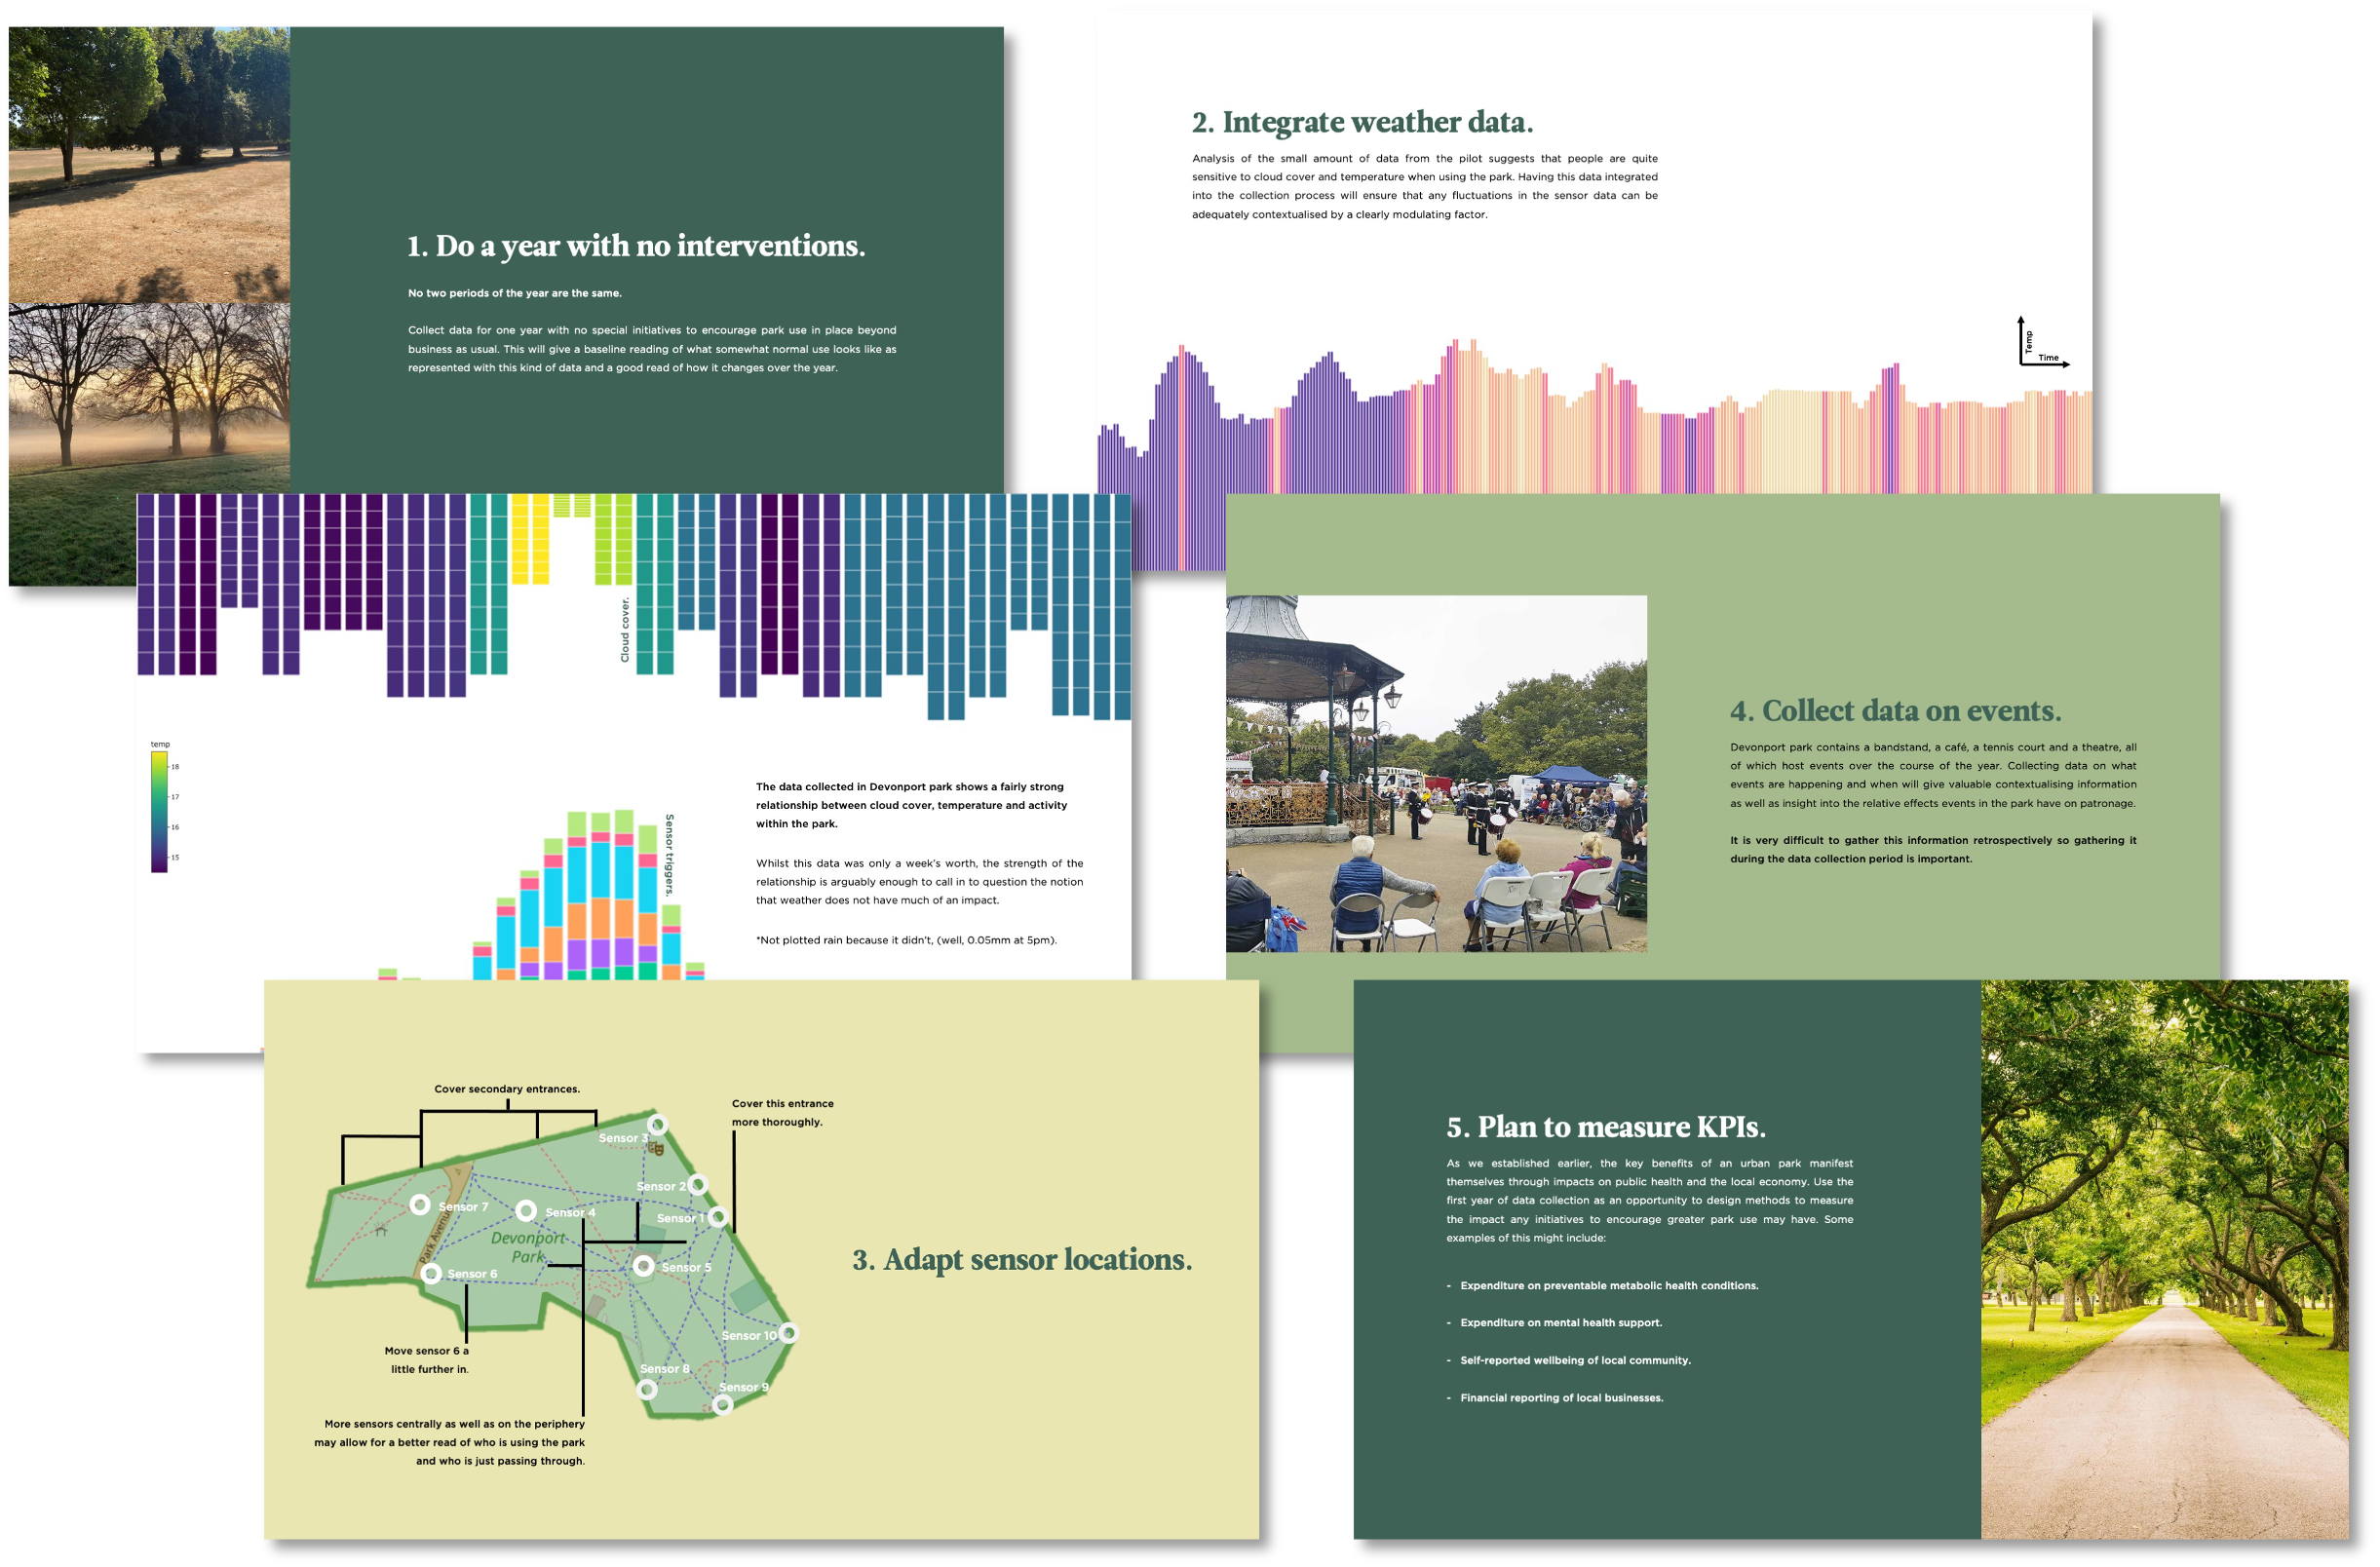
Task: Click the shelter symbol on park map
Action: [x=381, y=1231]
